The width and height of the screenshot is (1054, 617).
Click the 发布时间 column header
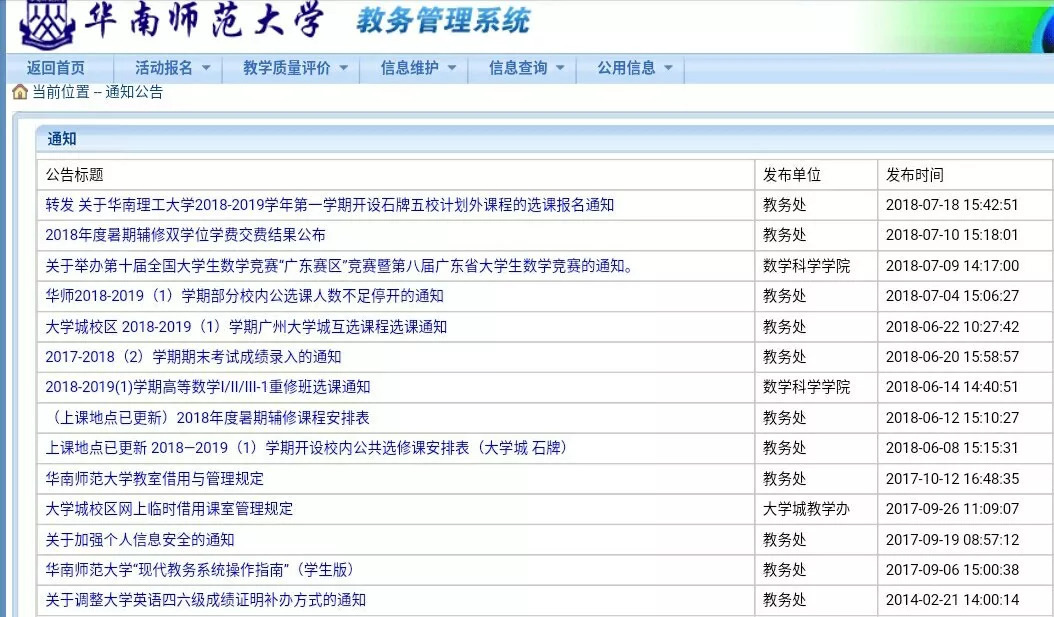pos(914,175)
